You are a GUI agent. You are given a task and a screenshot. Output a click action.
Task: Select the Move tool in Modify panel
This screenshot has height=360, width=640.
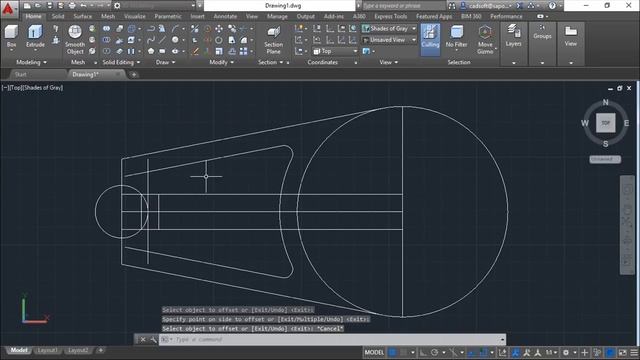[x=219, y=29]
